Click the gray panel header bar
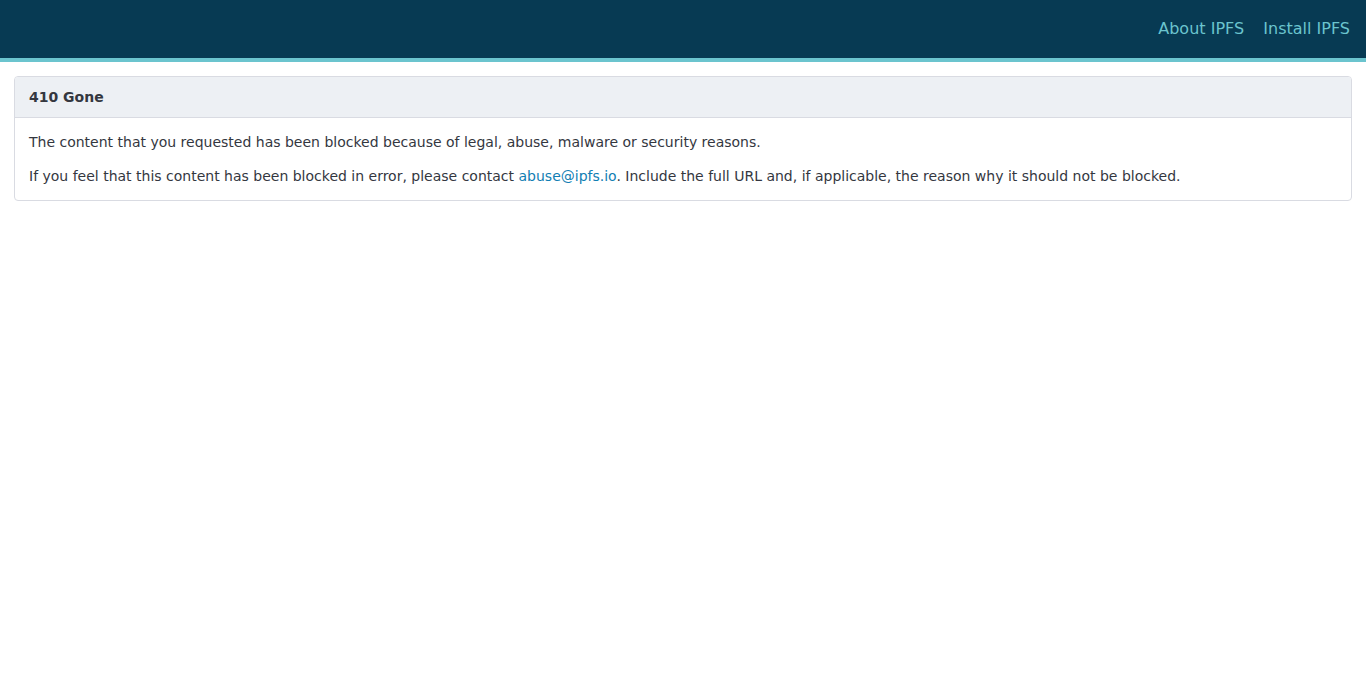 pos(683,97)
